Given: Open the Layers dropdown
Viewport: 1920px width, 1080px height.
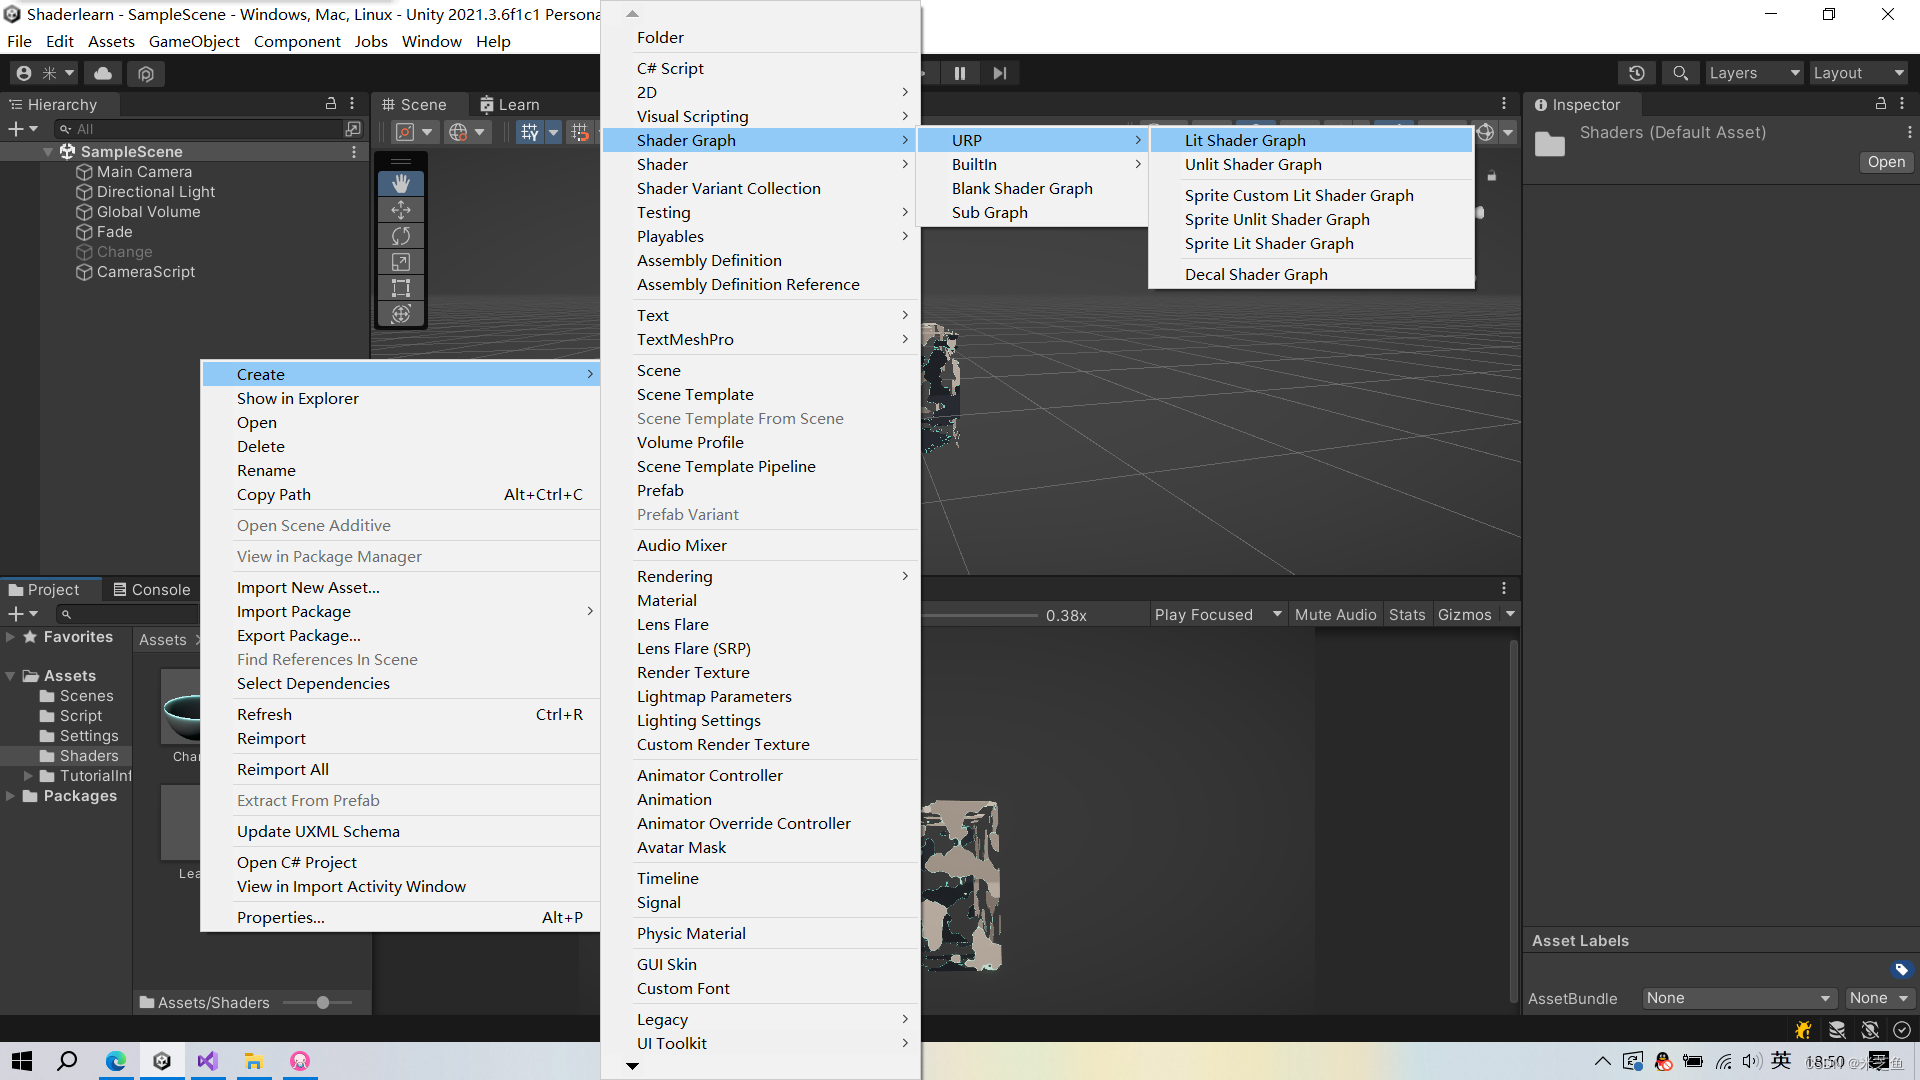Looking at the screenshot, I should [1753, 73].
